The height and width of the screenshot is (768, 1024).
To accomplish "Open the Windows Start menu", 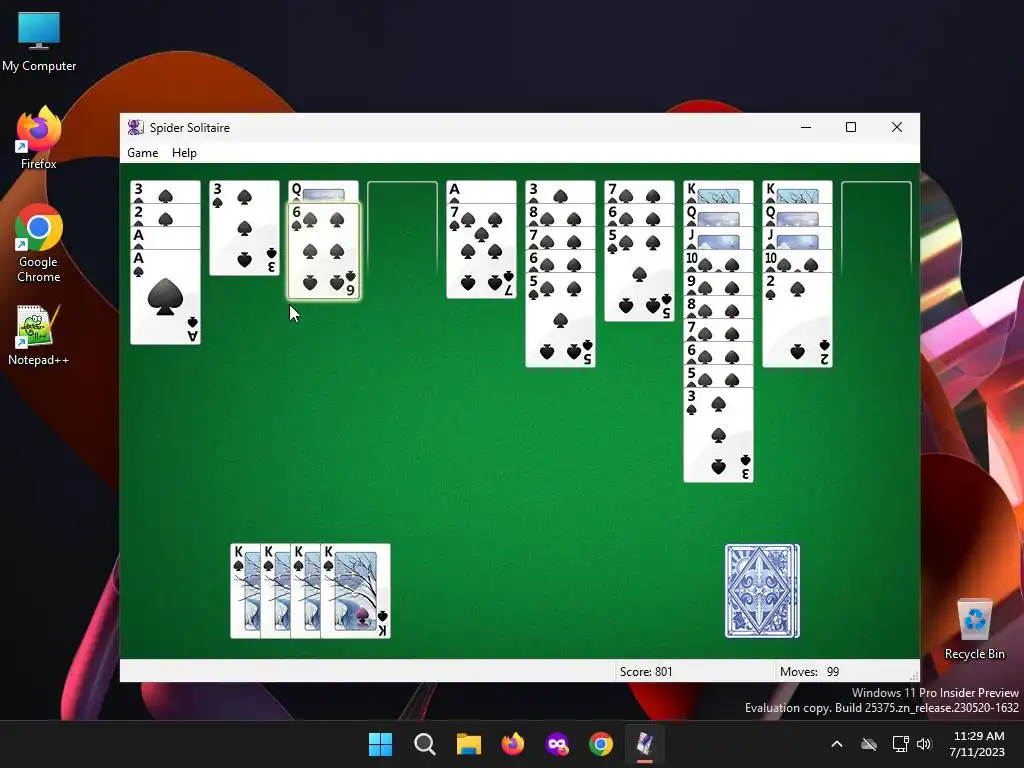I will point(380,744).
